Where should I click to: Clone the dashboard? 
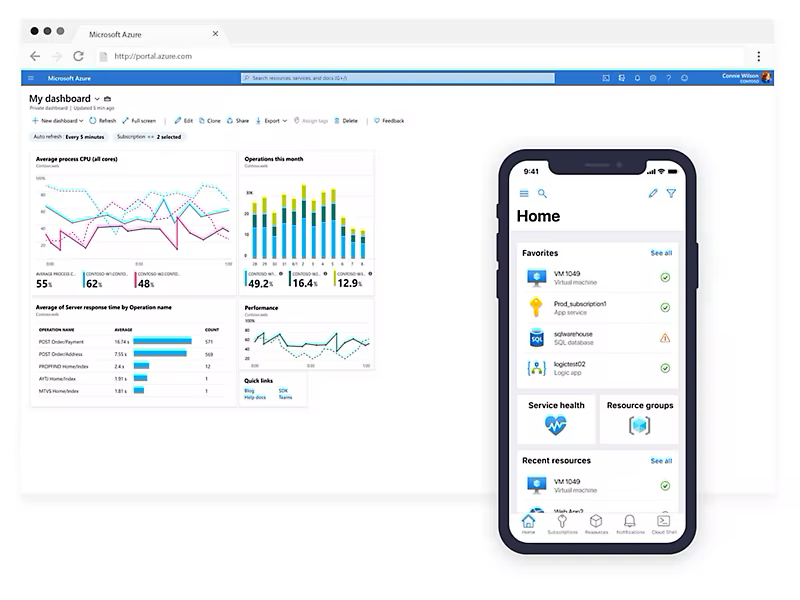(x=210, y=121)
